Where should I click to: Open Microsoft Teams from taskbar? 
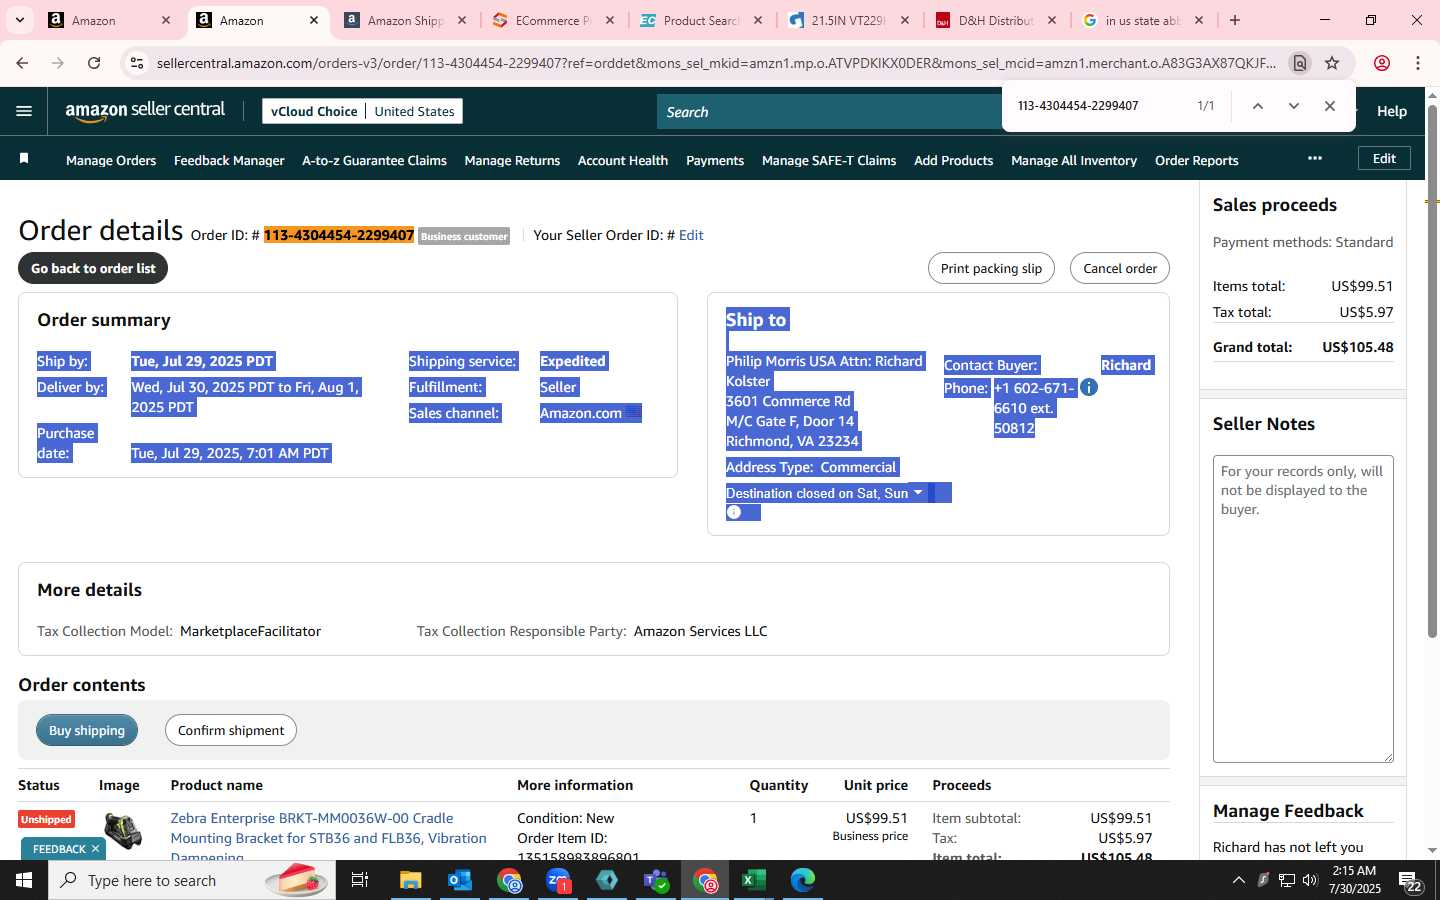[x=656, y=880]
